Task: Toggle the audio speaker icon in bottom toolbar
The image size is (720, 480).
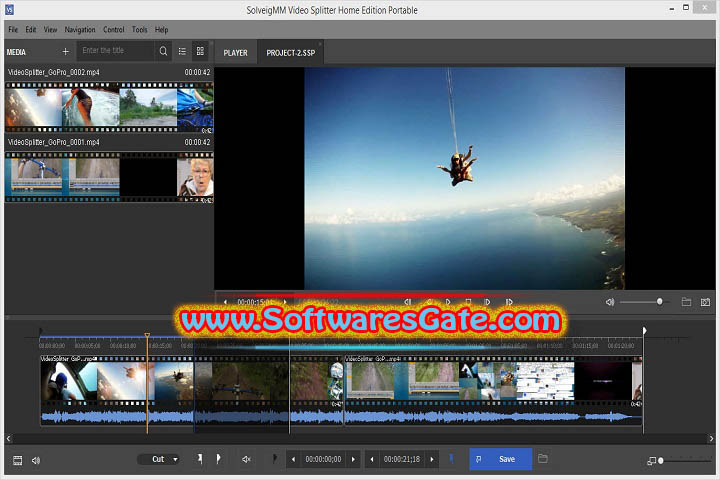Action: pyautogui.click(x=36, y=460)
